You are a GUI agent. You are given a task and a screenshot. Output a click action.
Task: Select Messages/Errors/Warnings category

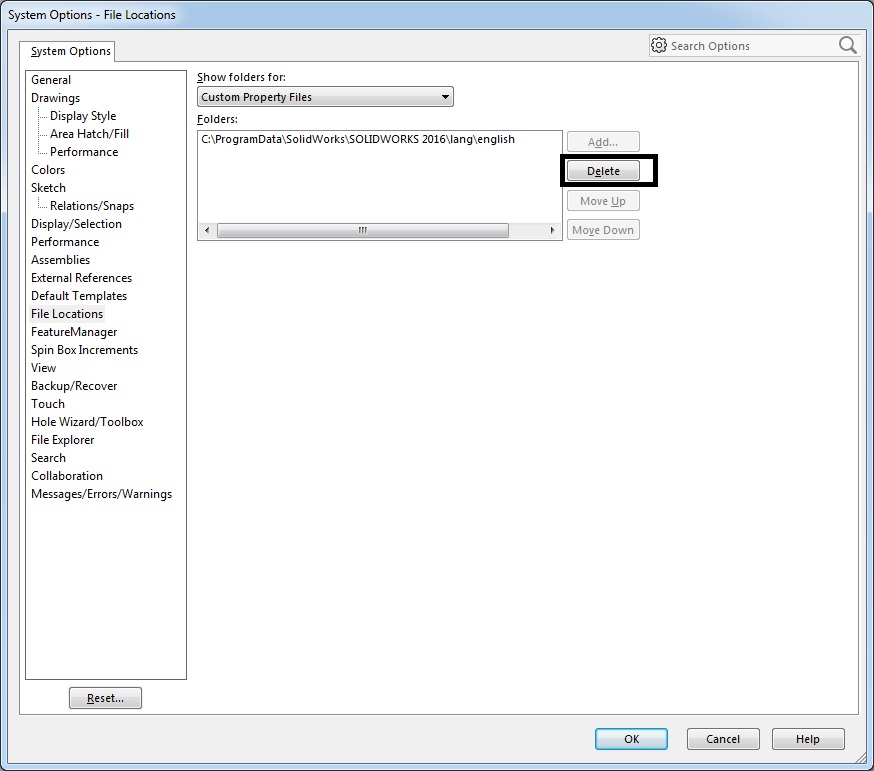(x=101, y=494)
